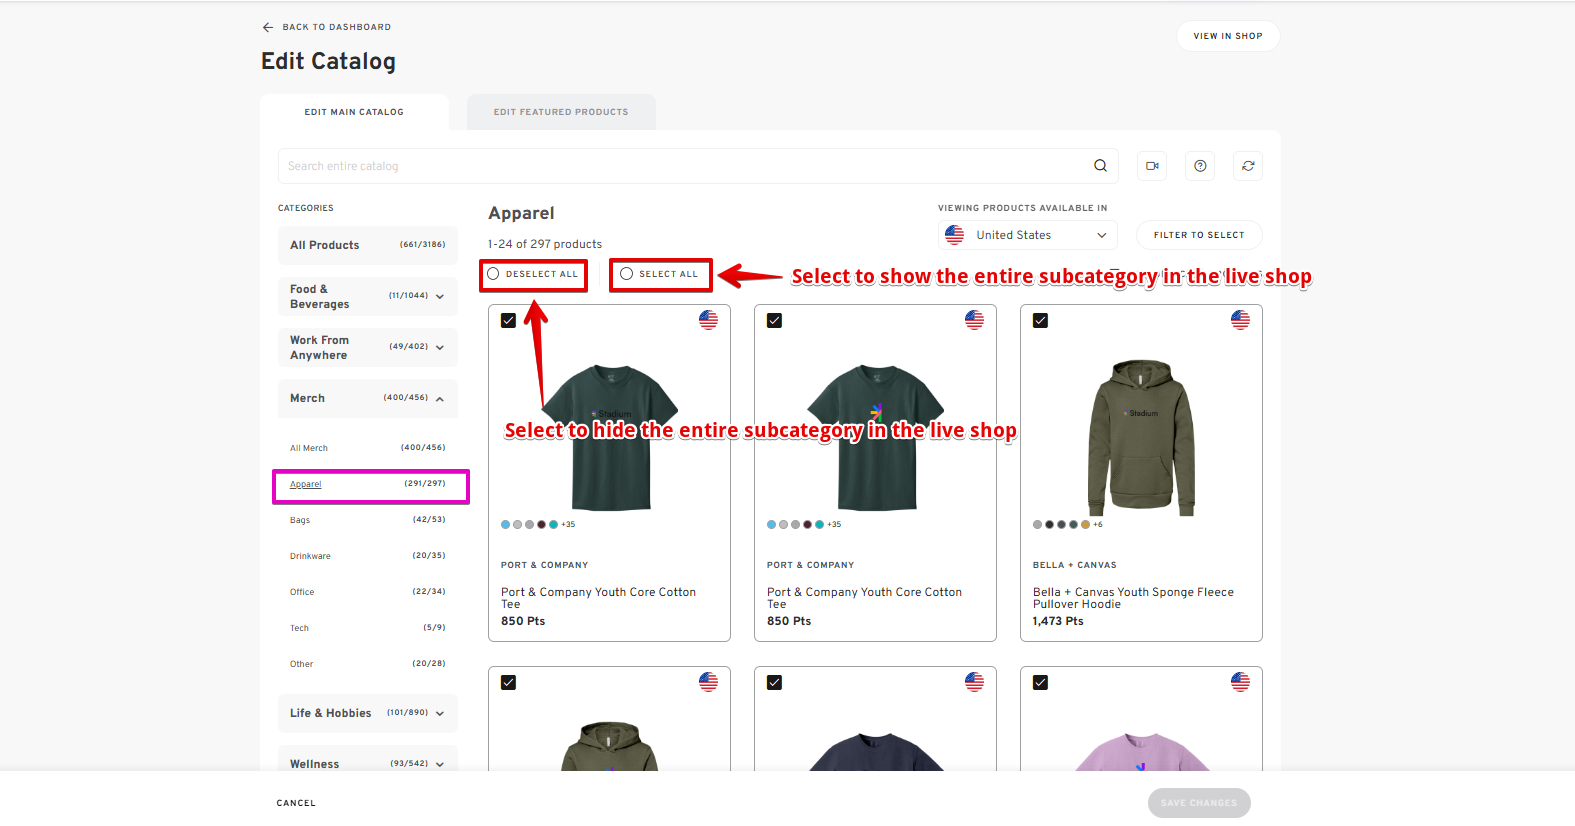Image resolution: width=1575 pixels, height=826 pixels.
Task: Open the video tutorial camera icon
Action: (x=1152, y=166)
